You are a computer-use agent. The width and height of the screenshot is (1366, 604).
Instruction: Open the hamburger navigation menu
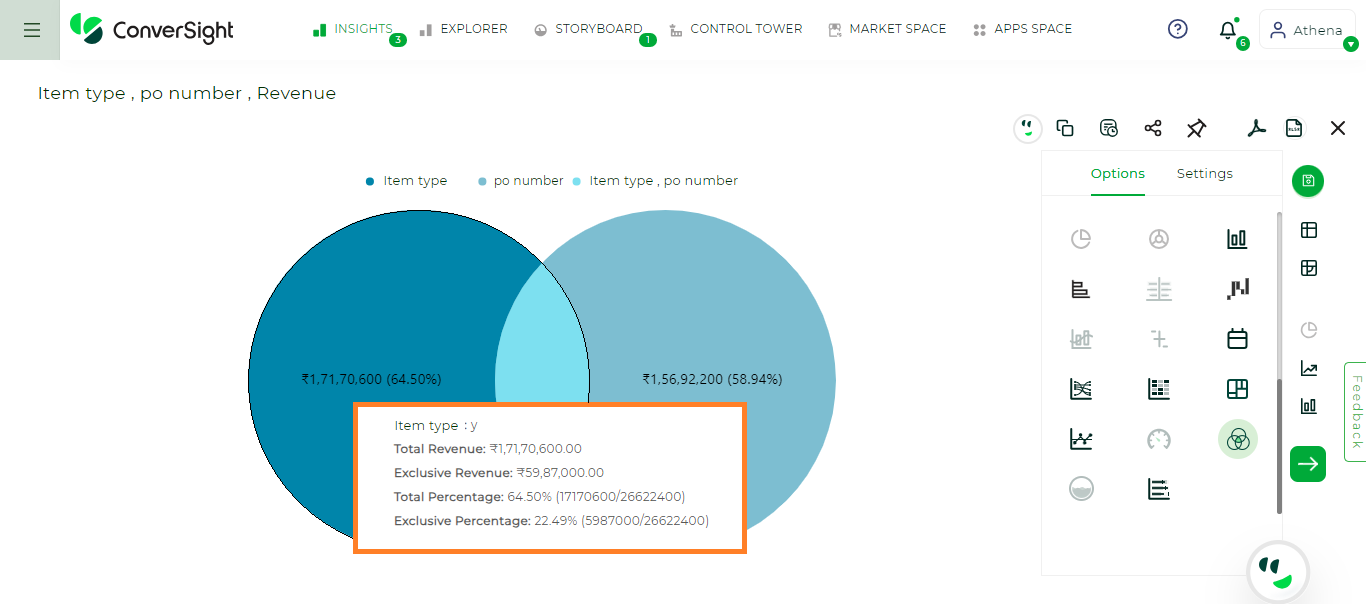click(31, 30)
